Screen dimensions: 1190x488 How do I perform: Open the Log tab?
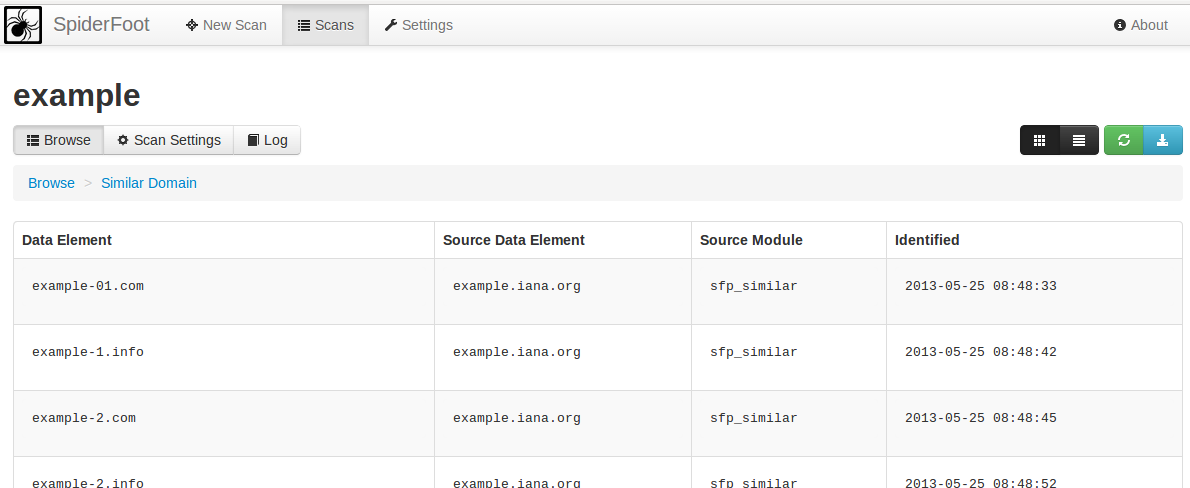267,140
